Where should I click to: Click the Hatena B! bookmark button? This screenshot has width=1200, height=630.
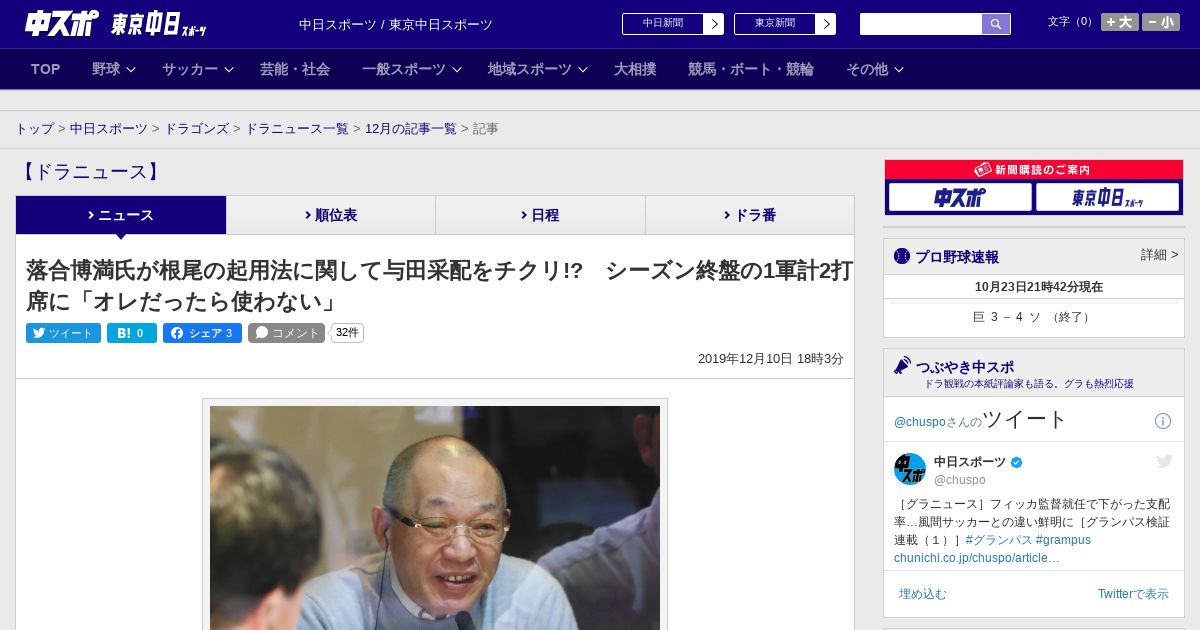tap(132, 333)
